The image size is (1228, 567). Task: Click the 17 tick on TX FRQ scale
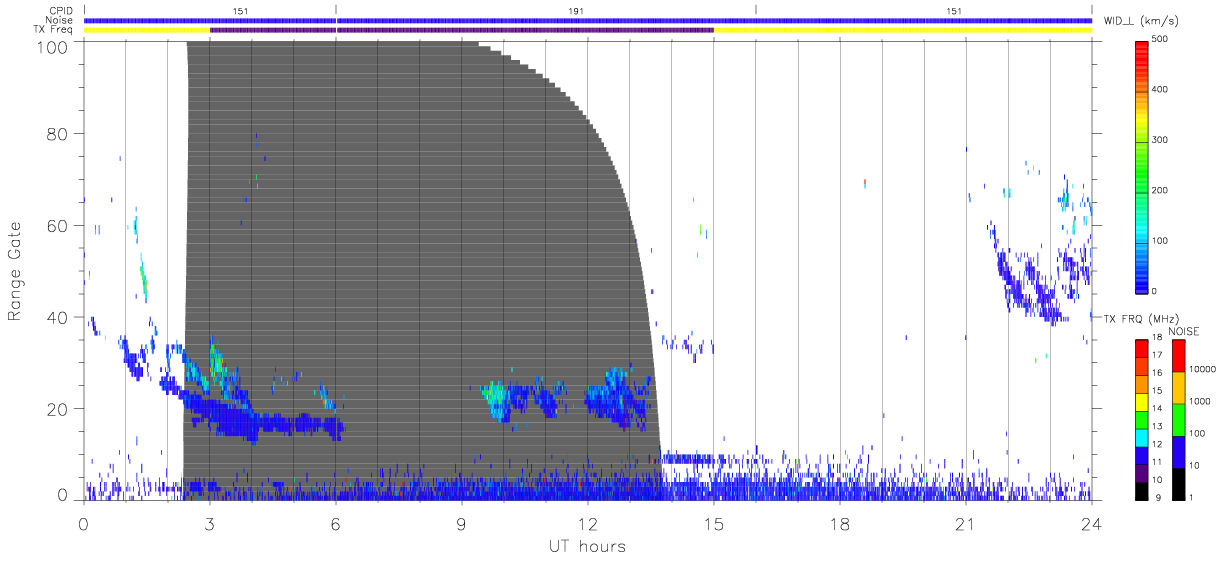(x=1156, y=355)
